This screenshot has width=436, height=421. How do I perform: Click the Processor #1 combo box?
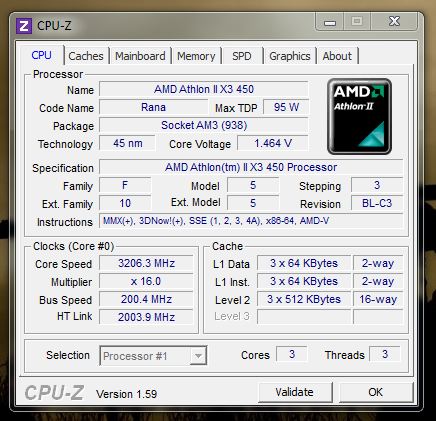(153, 356)
